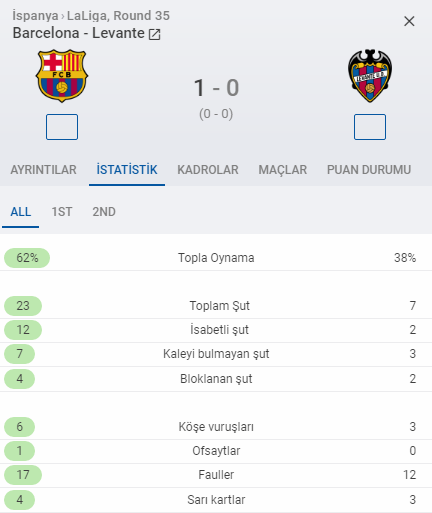Show 1ST half statistics
Screen dimensions: 432x513
point(62,212)
